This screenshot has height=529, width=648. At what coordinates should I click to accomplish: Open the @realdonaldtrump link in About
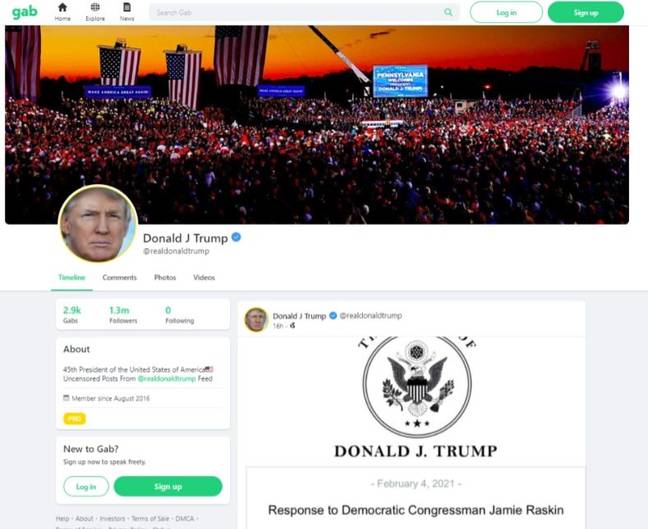click(167, 379)
